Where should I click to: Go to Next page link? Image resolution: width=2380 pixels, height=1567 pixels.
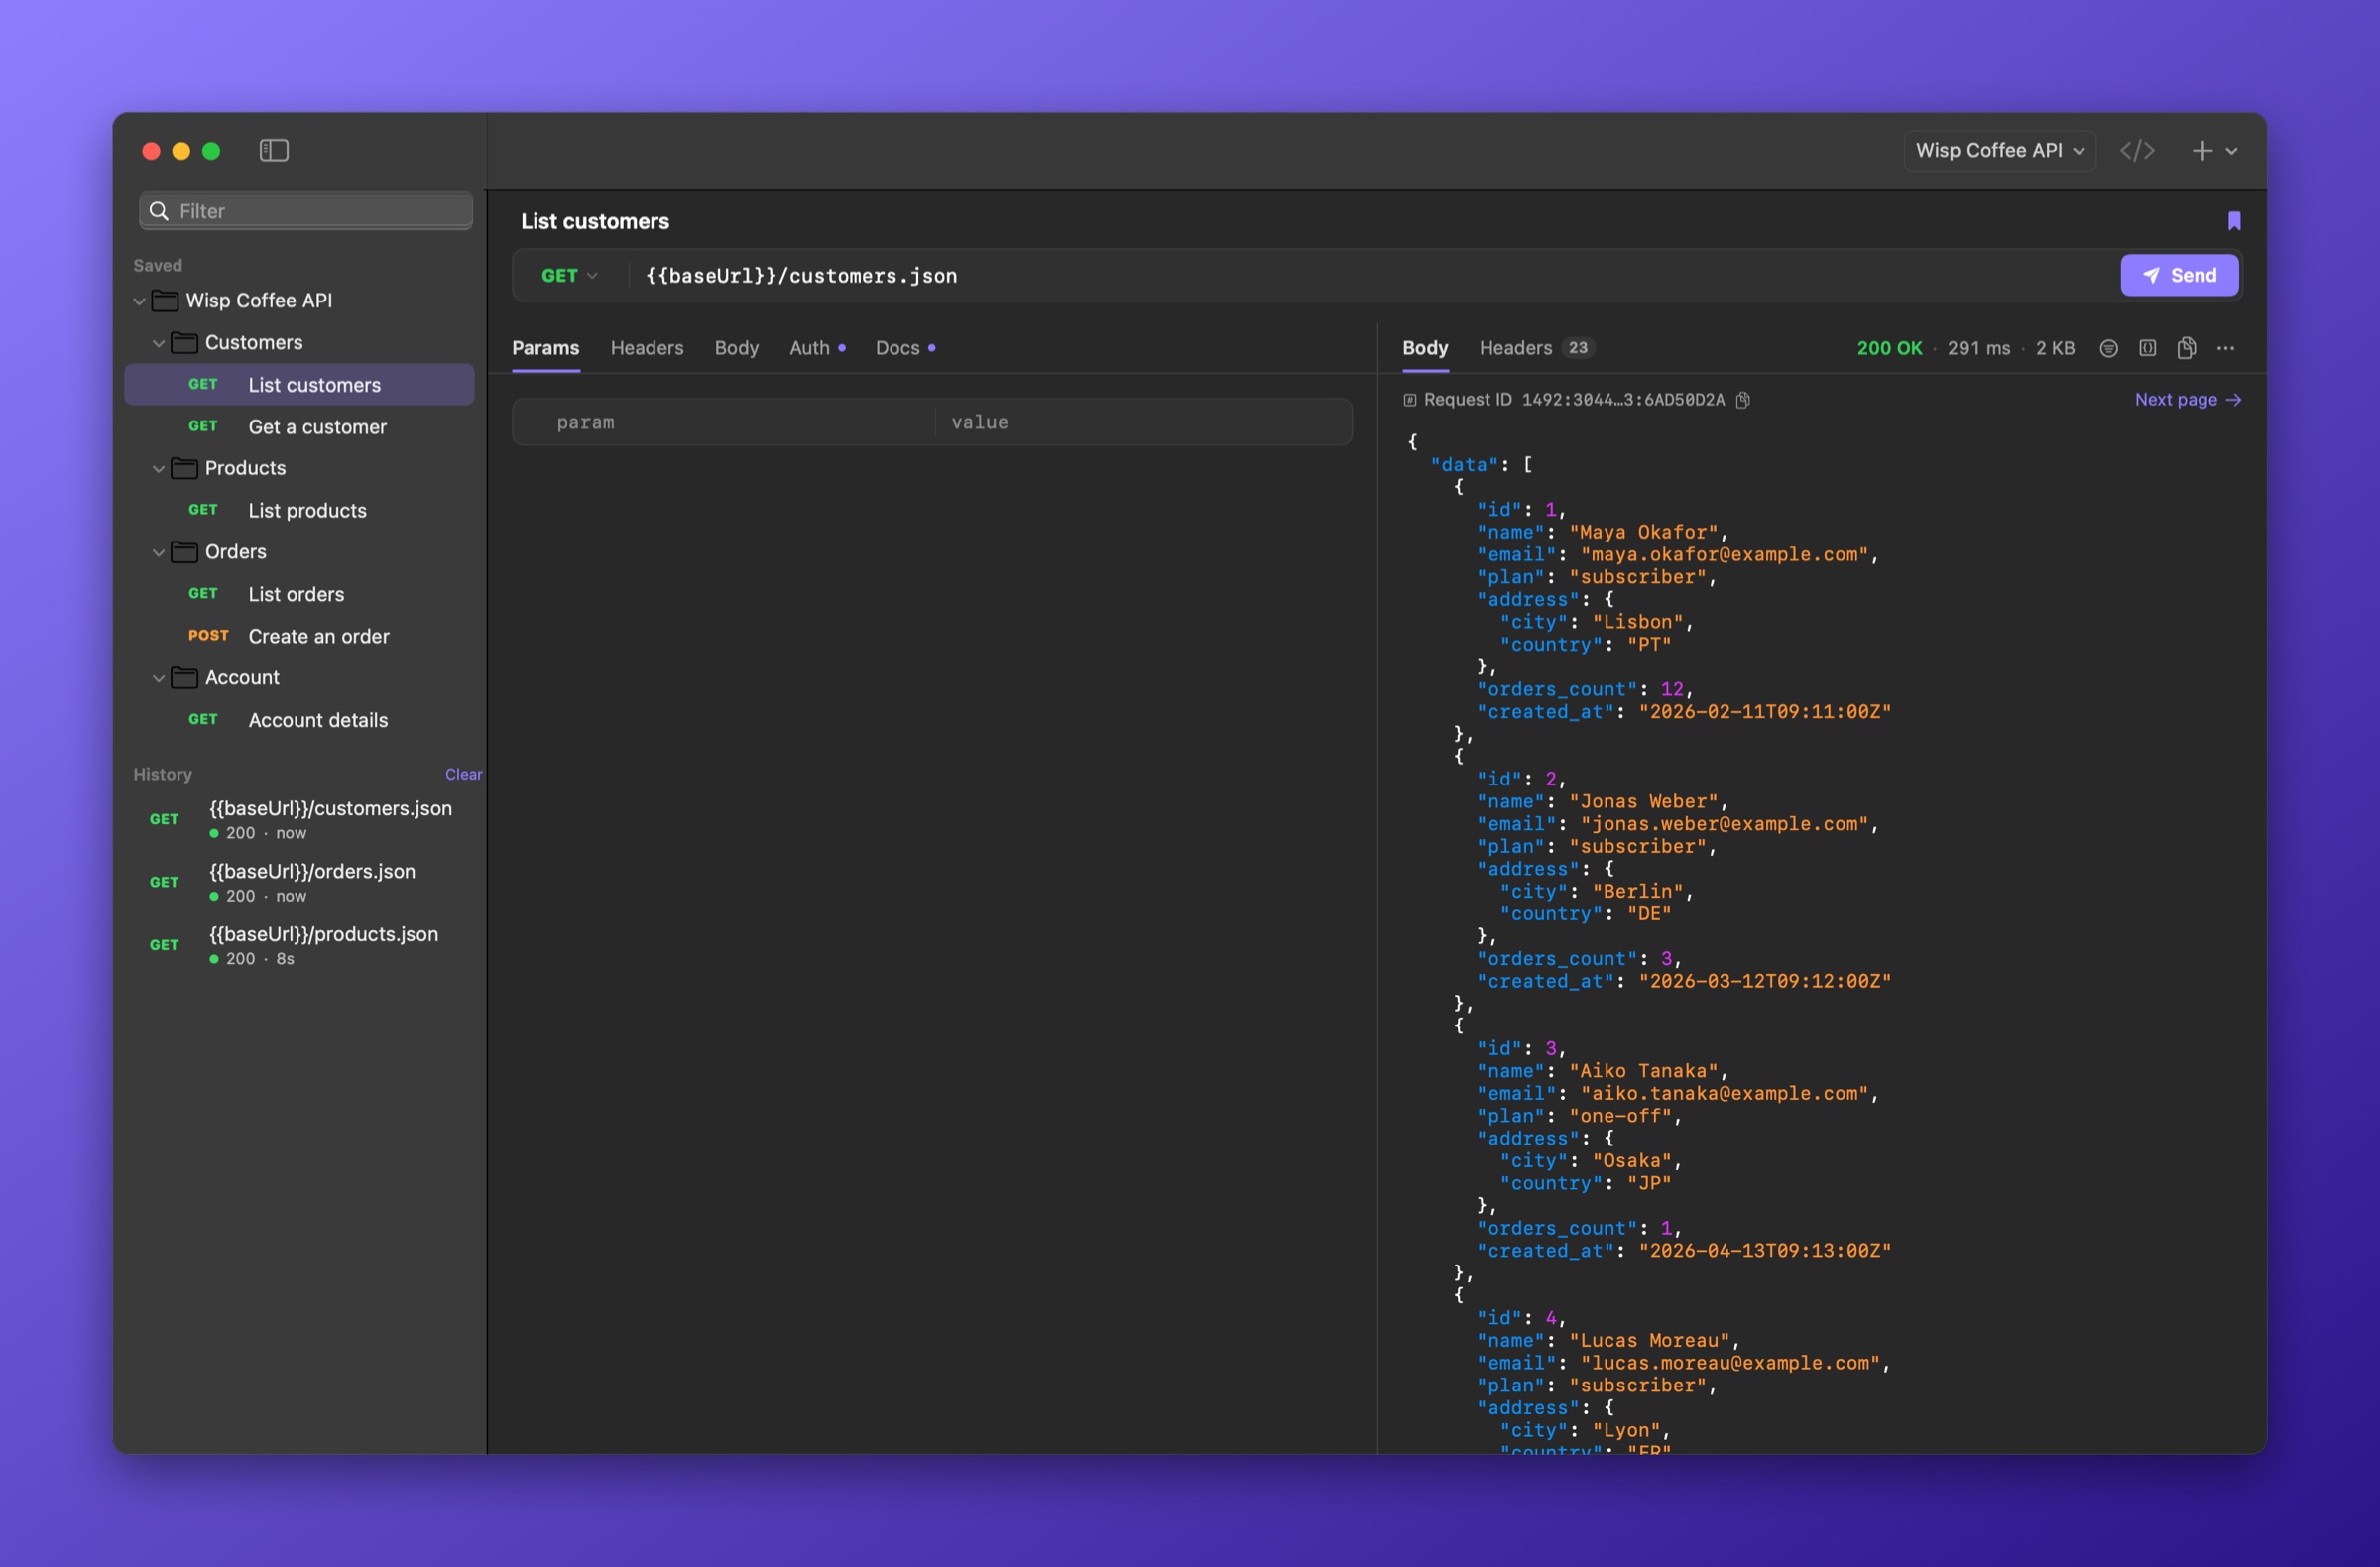2188,400
